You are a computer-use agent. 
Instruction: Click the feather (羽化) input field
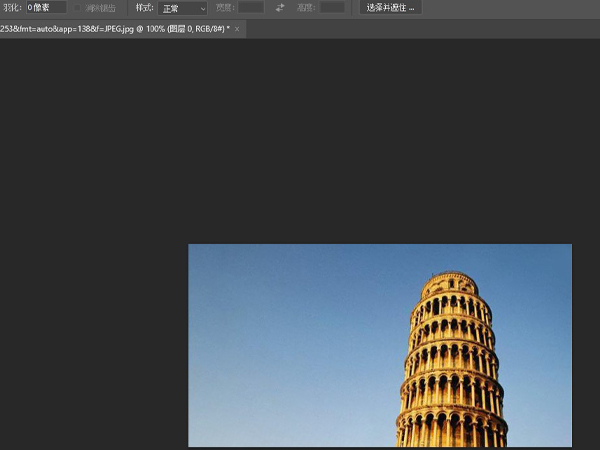45,8
